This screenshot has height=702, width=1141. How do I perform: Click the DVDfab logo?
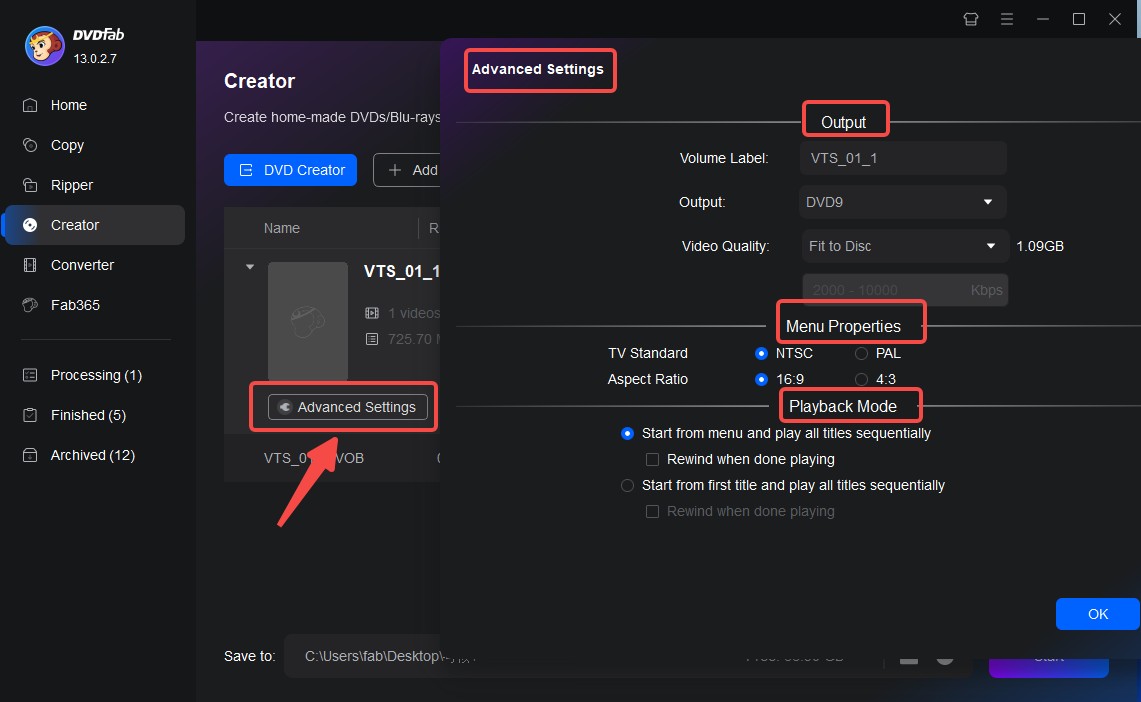pos(44,45)
